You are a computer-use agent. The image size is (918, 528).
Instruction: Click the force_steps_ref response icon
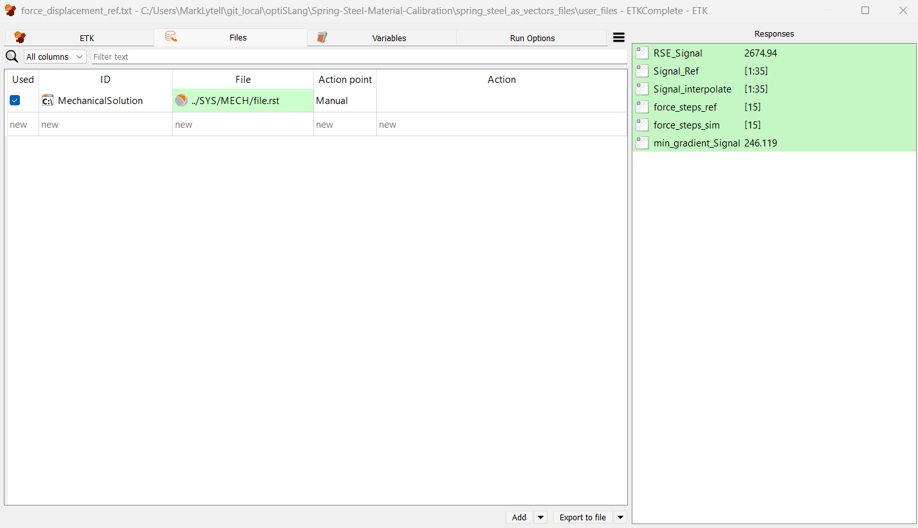643,107
